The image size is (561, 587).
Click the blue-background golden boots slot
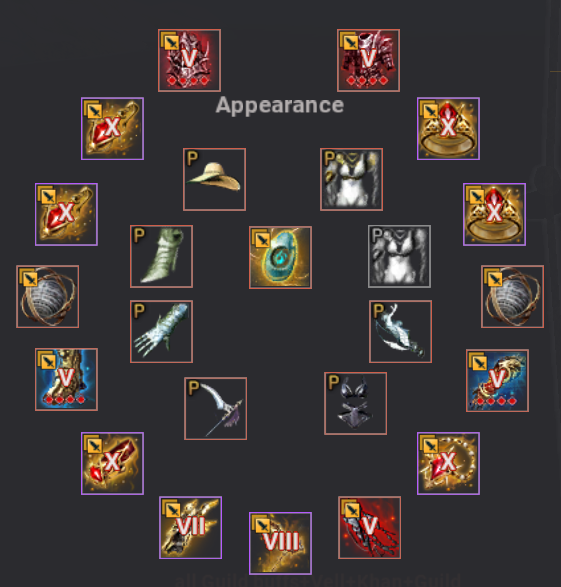click(66, 379)
